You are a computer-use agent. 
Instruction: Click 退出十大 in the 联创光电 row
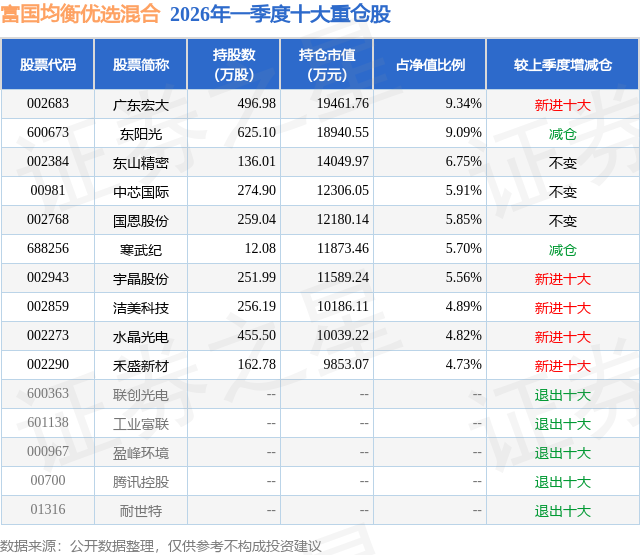563,395
